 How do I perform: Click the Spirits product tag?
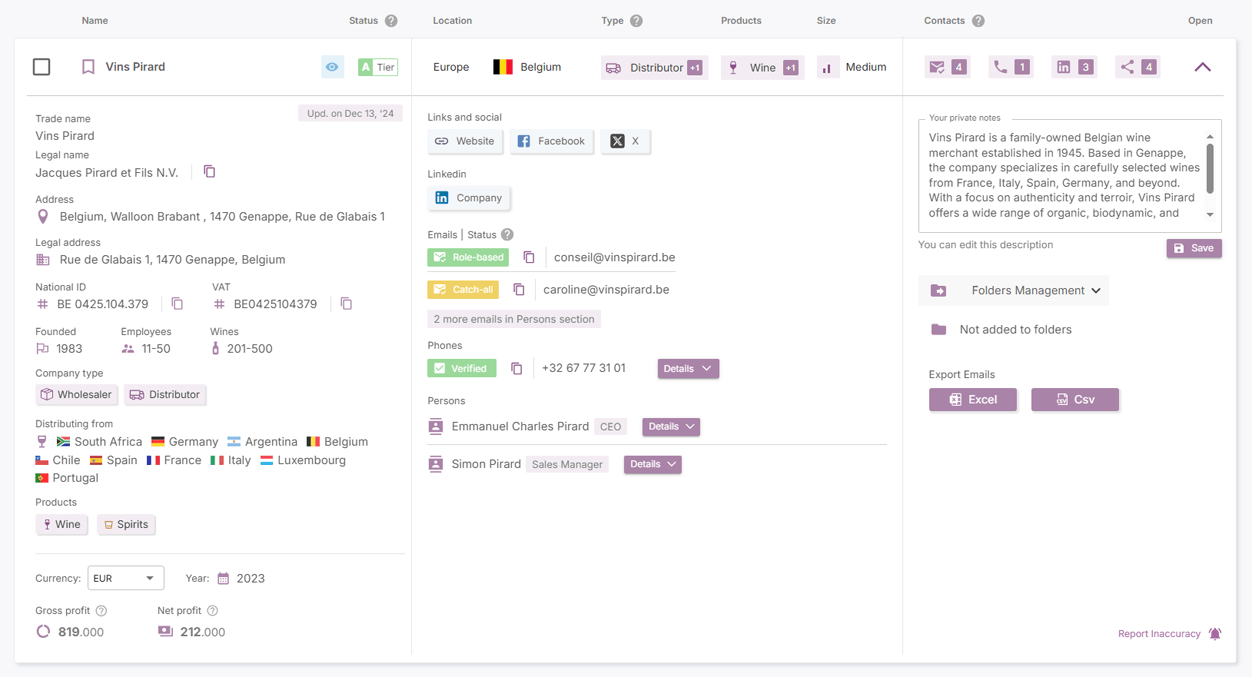point(126,524)
